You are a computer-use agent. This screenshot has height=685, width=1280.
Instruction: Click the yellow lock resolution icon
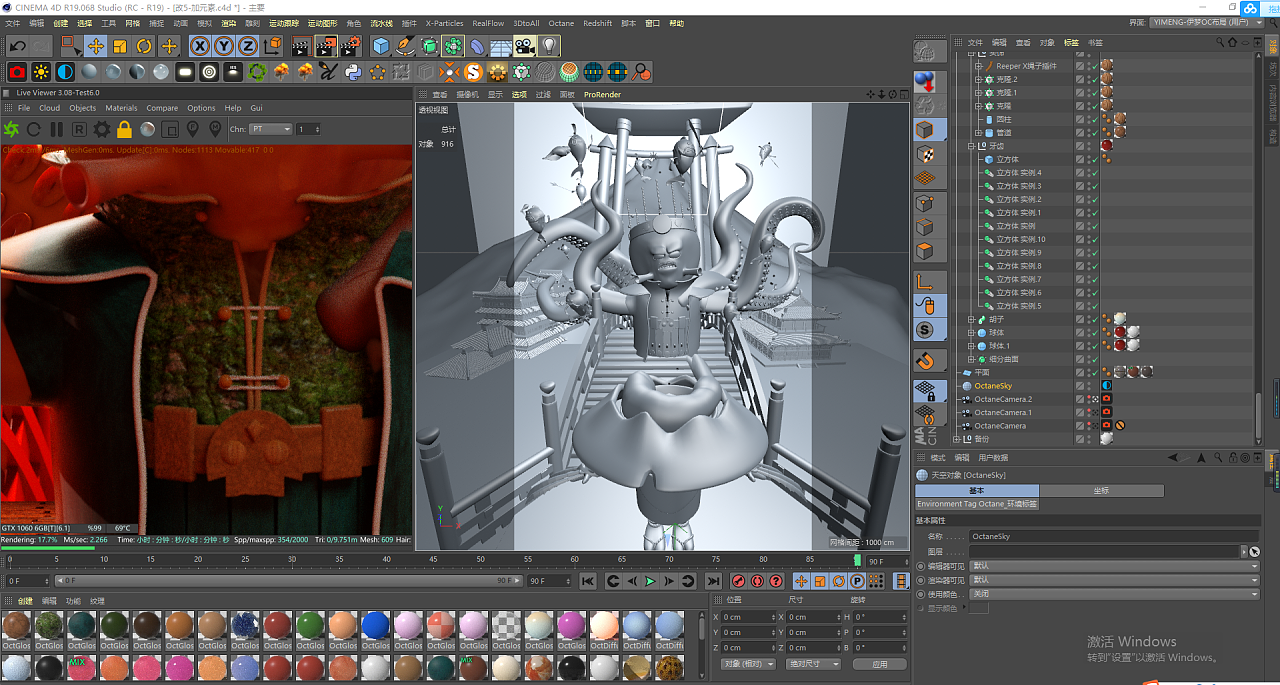[124, 129]
